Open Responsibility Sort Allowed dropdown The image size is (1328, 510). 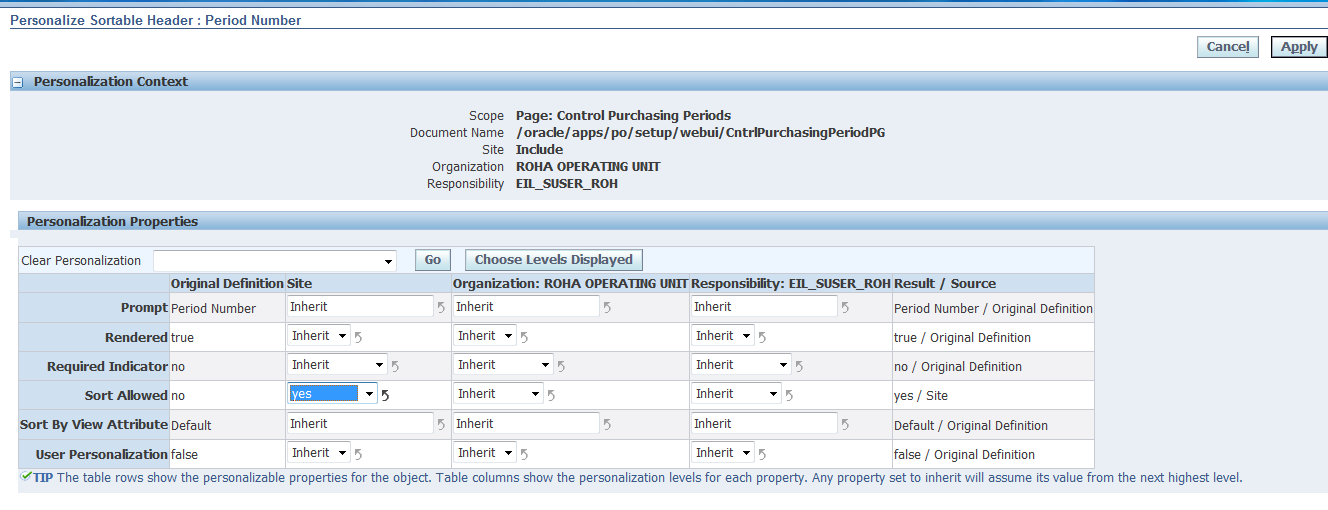(736, 394)
